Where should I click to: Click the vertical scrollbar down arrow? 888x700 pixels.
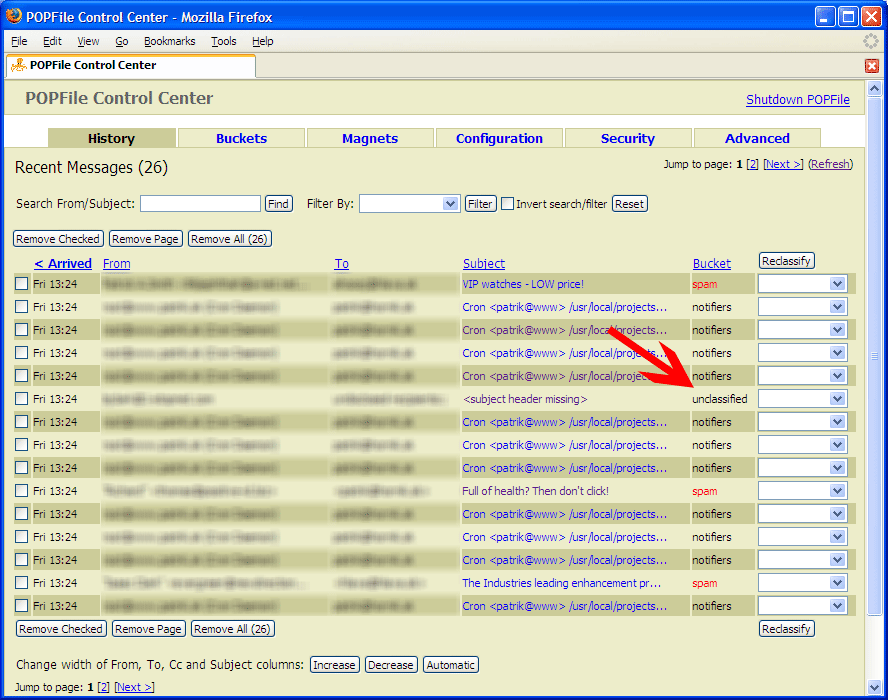coord(874,687)
